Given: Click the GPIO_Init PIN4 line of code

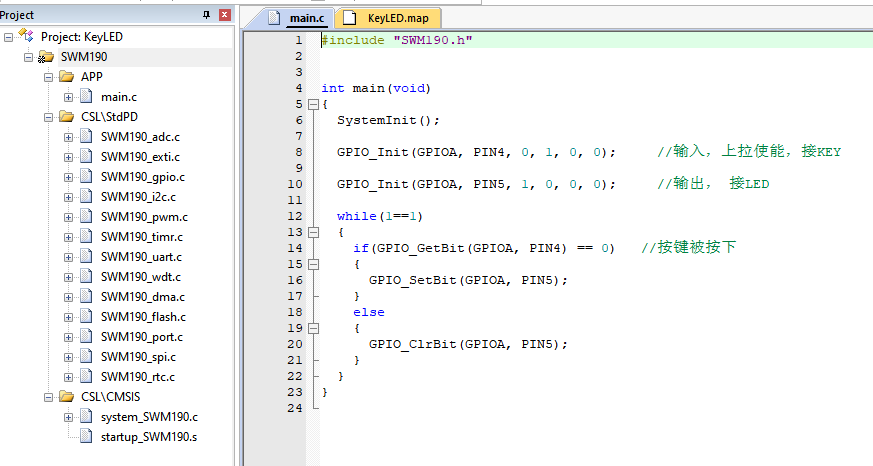Looking at the screenshot, I should coord(476,152).
